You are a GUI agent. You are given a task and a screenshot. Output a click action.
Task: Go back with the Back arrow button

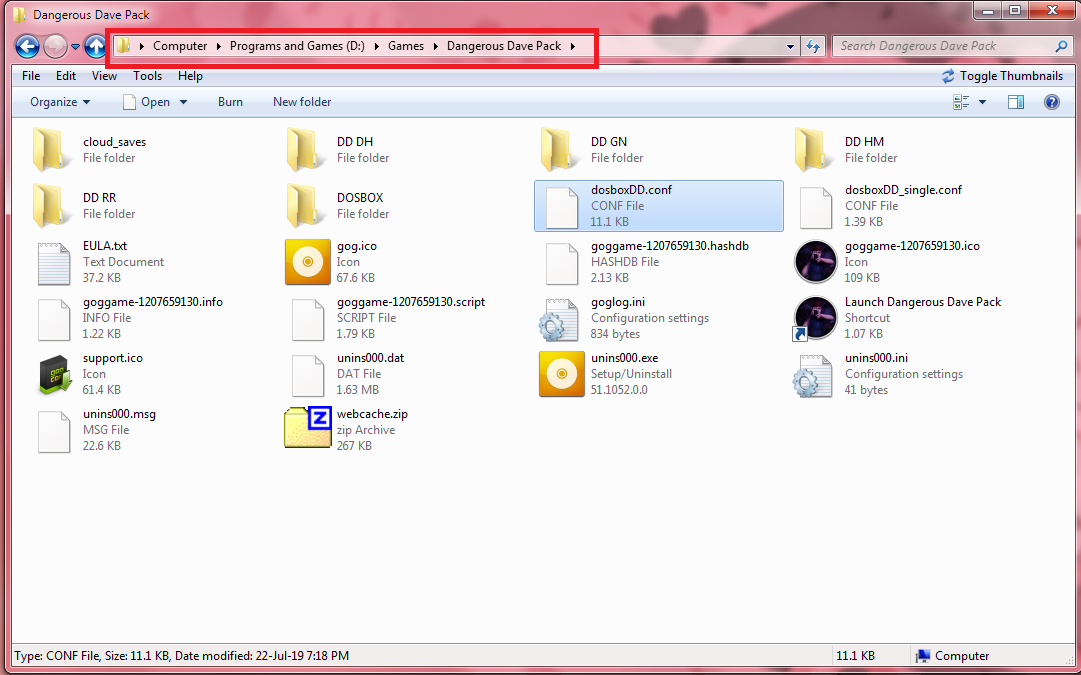point(28,46)
